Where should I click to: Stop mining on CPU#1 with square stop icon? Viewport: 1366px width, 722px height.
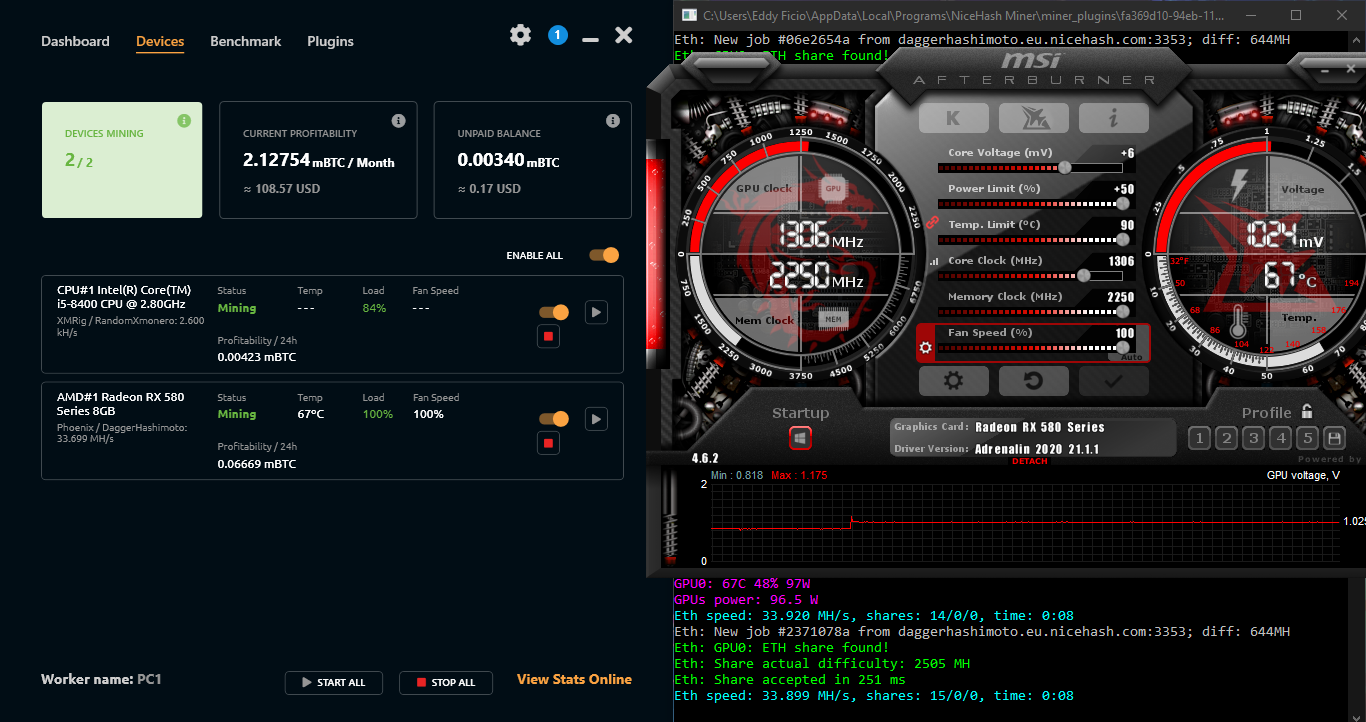tap(548, 336)
